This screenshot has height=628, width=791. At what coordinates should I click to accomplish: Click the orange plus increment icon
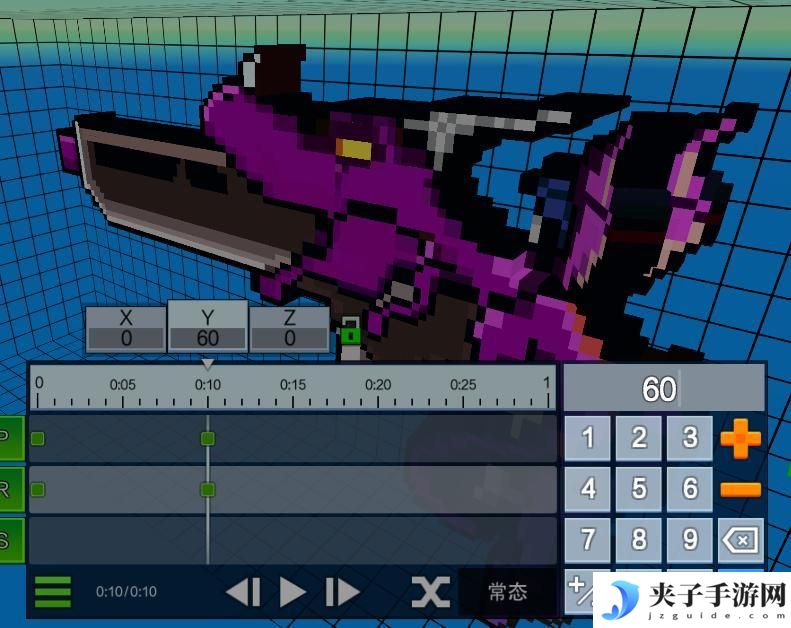point(741,438)
